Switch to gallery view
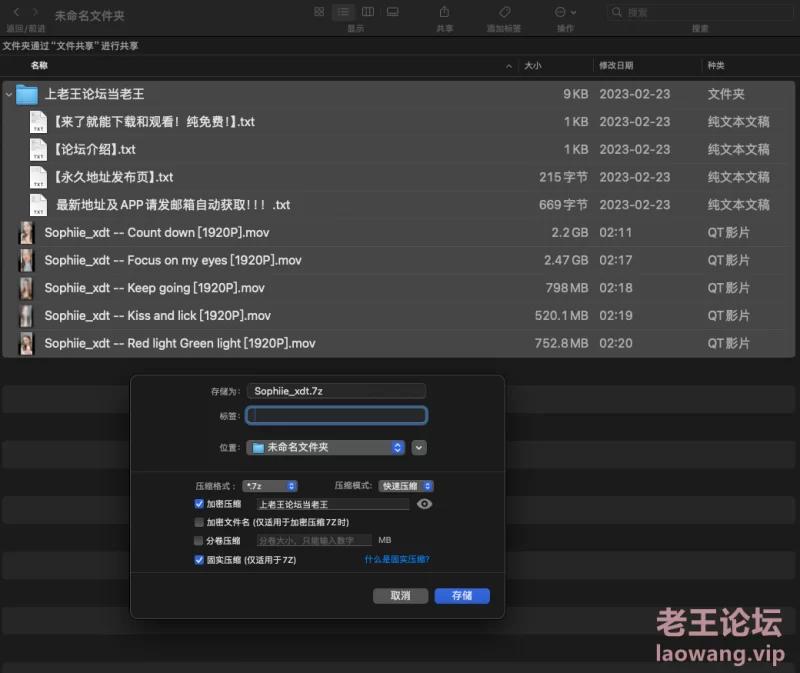Viewport: 800px width, 673px height. click(x=392, y=12)
